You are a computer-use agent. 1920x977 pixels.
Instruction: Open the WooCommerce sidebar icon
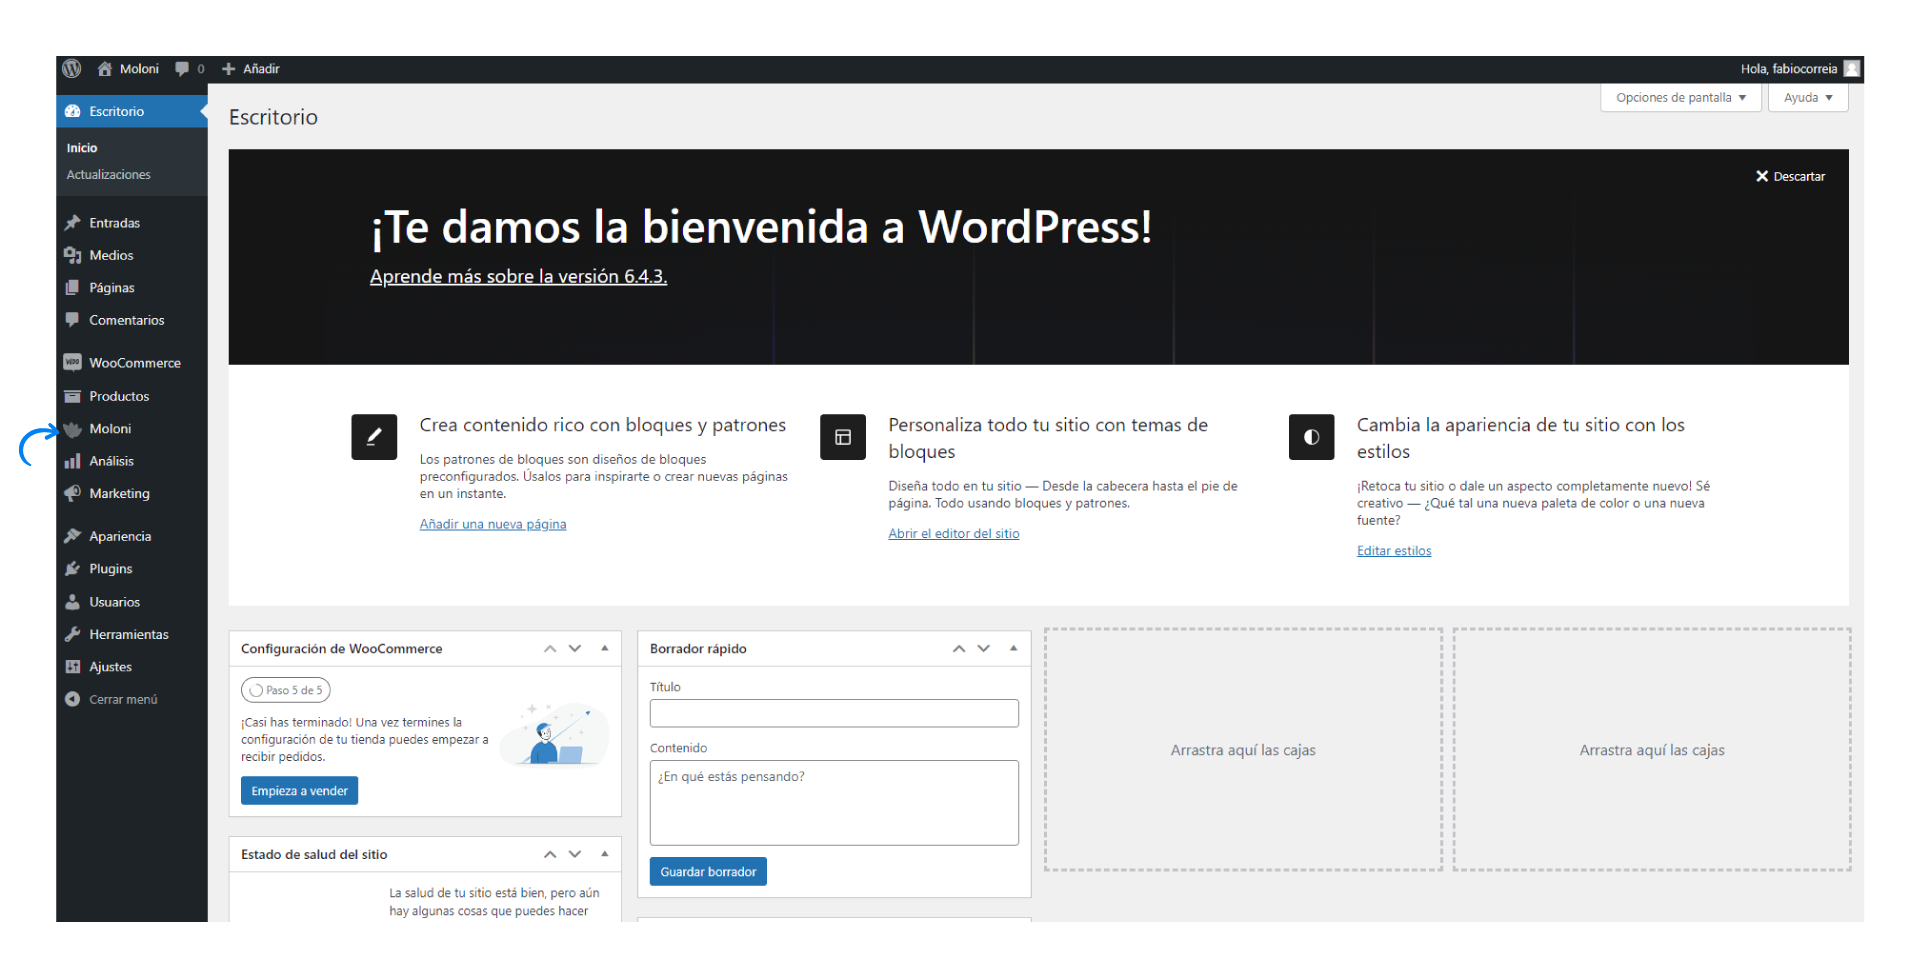[73, 362]
